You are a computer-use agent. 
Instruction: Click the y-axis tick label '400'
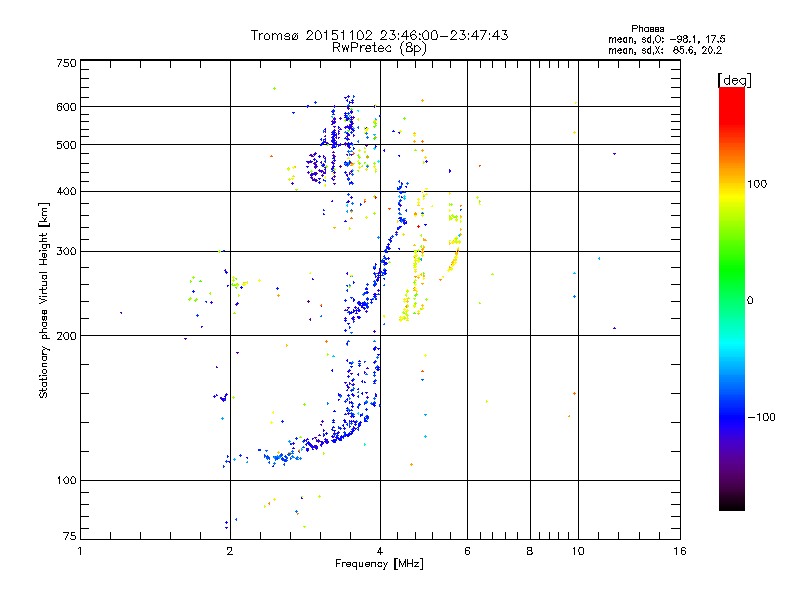tap(66, 192)
